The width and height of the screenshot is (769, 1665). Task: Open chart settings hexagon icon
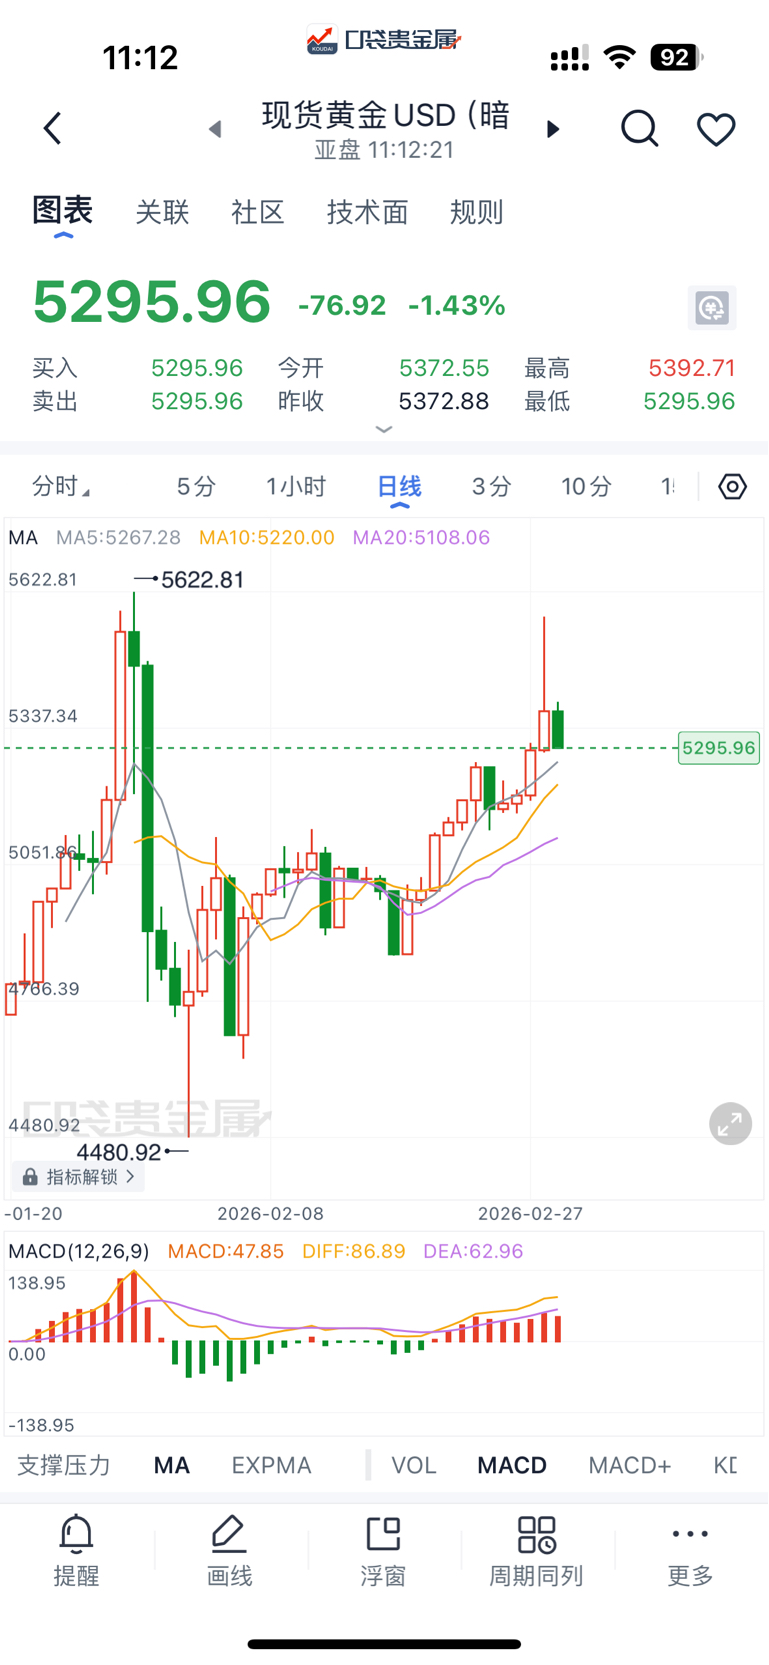click(x=732, y=487)
